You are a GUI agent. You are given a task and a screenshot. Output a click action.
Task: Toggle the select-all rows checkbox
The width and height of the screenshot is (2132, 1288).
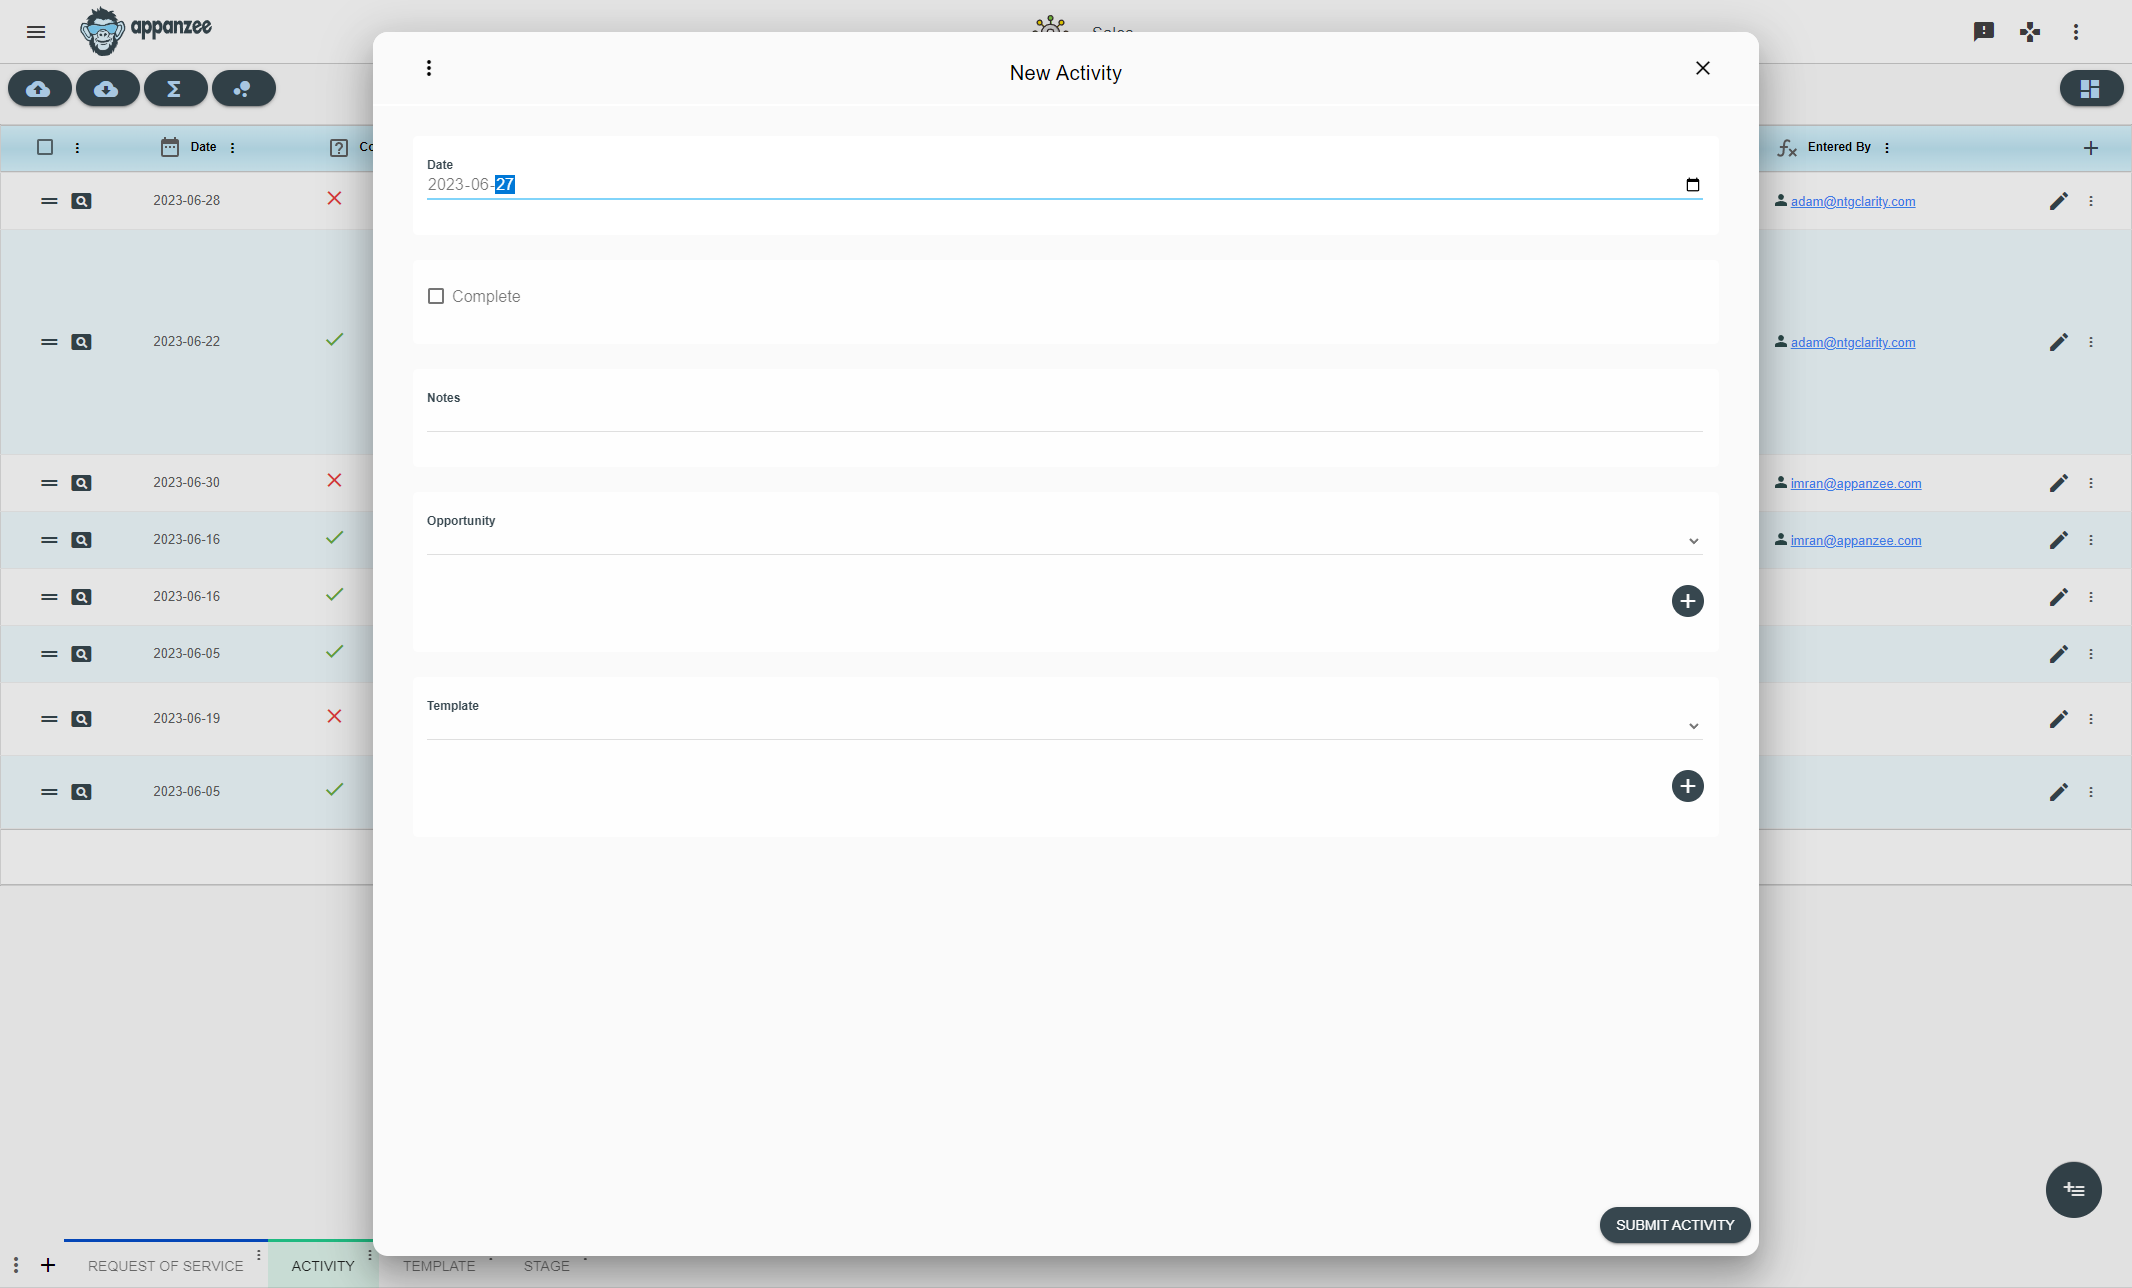(x=45, y=147)
